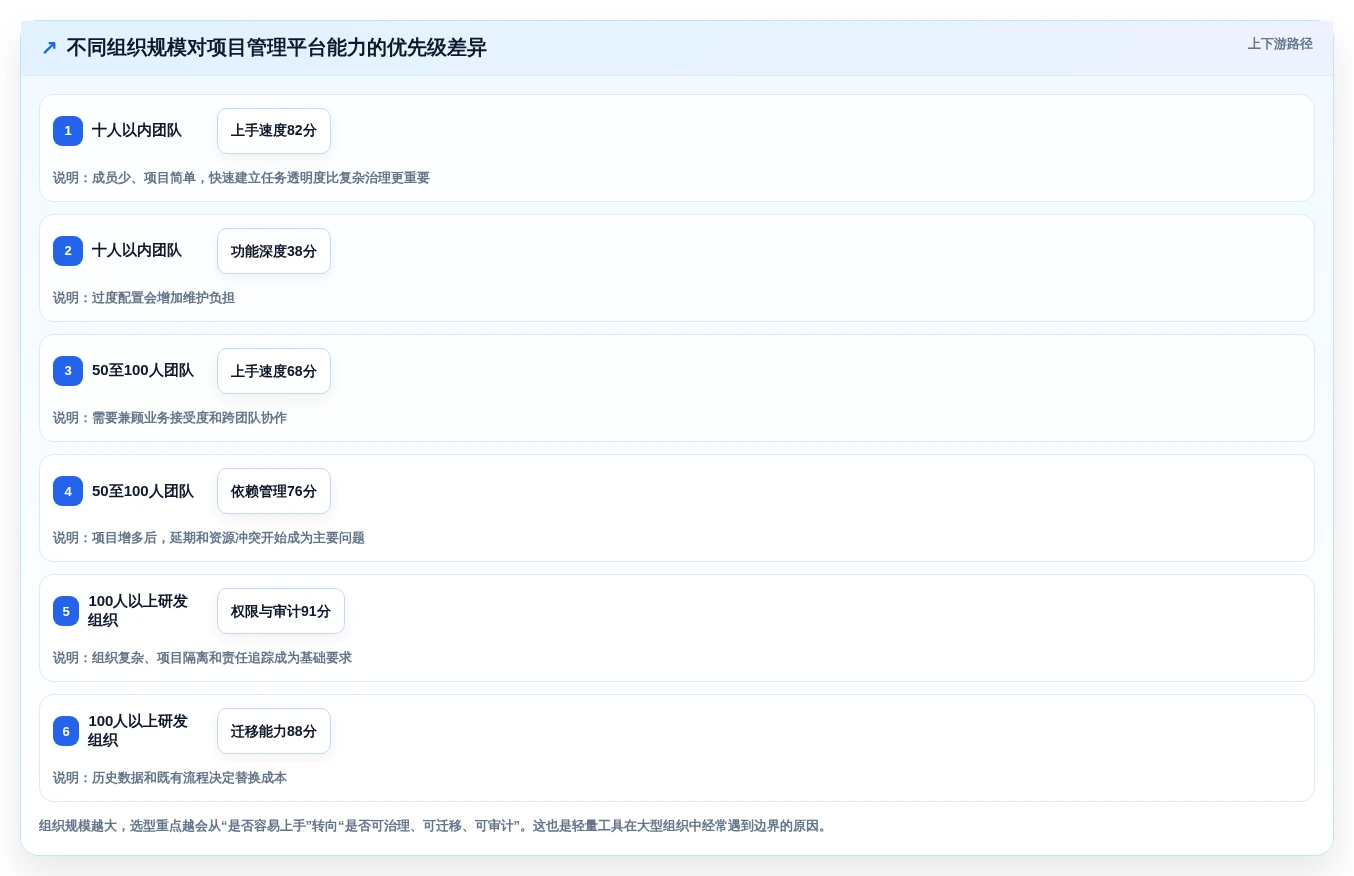Screen dimensions: 1354x876
Task: Click 50至100人团队 label in row 3
Action: point(143,370)
